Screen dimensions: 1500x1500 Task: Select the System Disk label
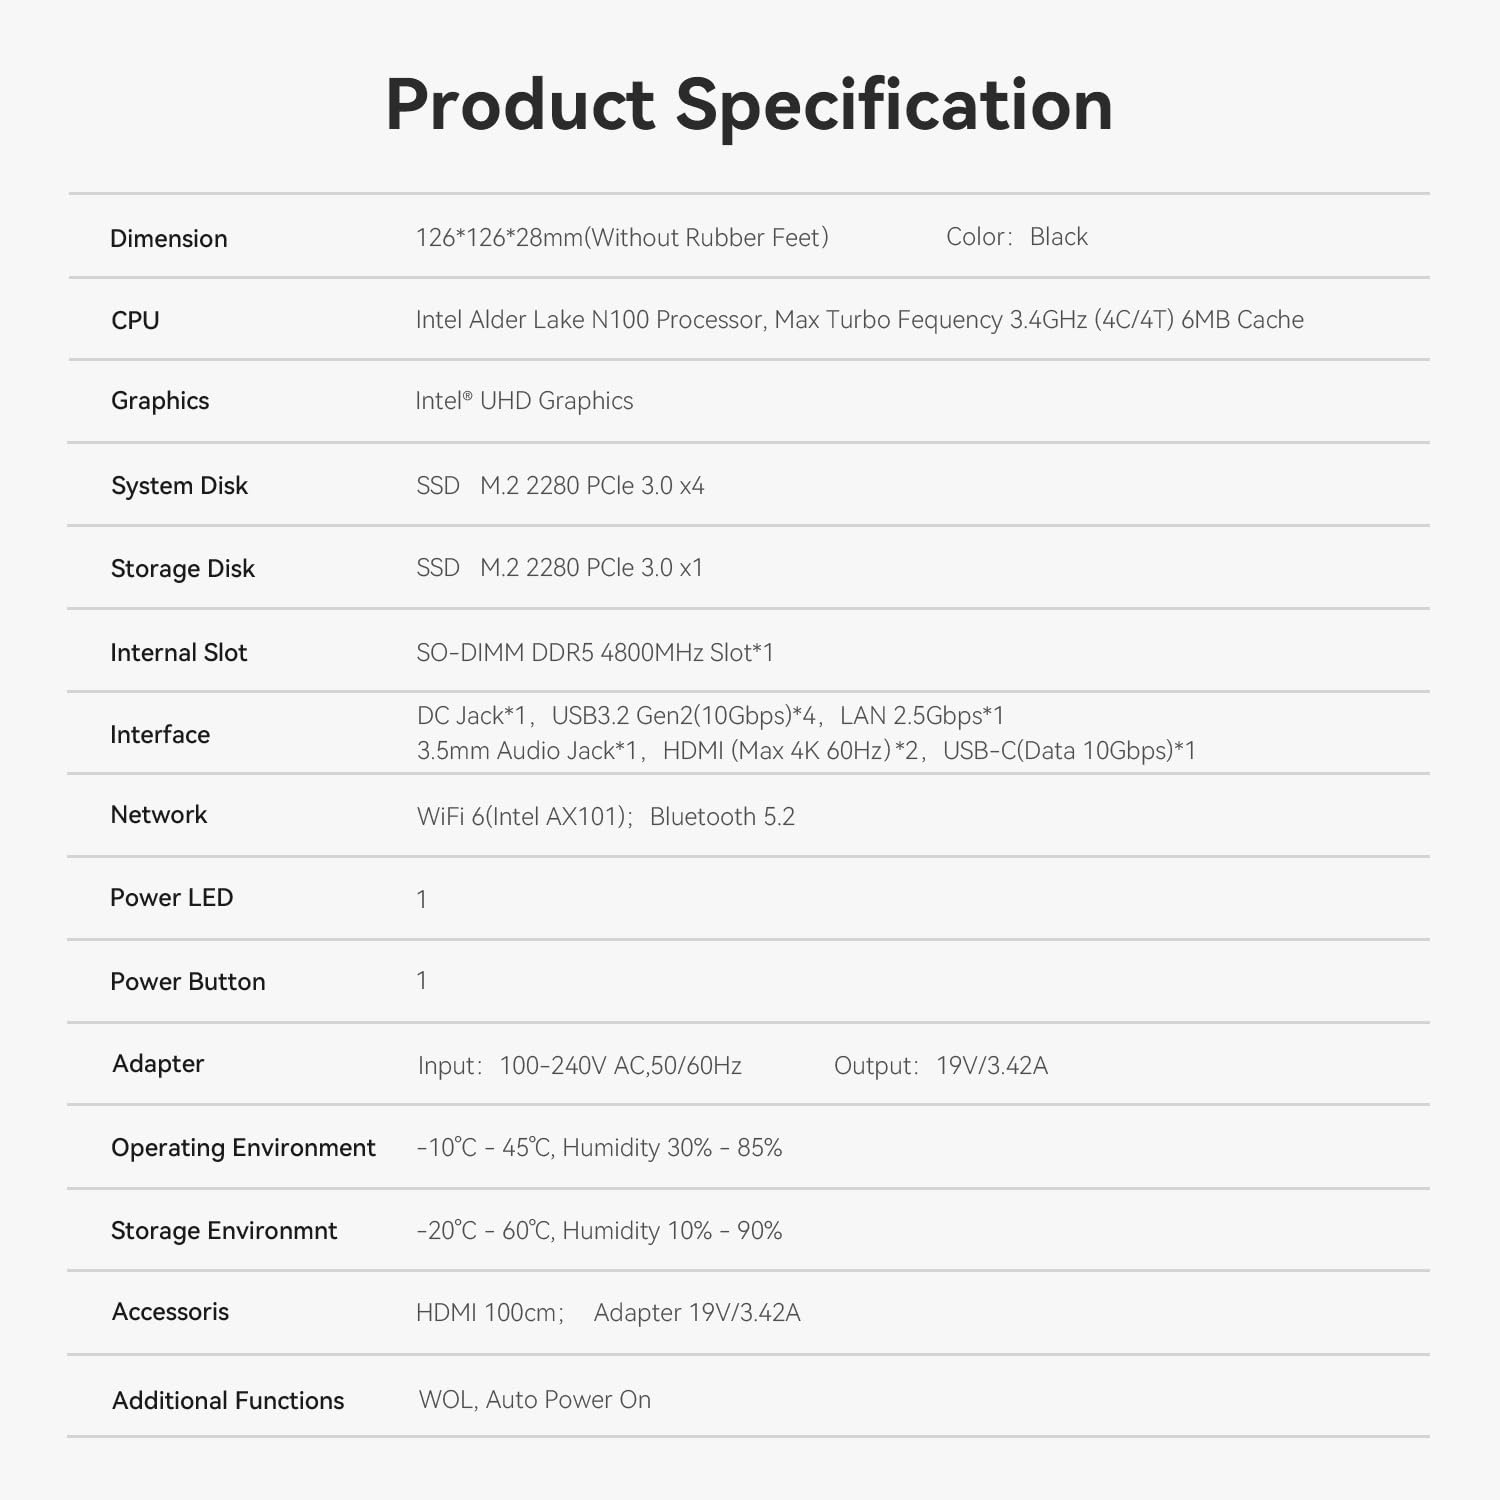click(x=179, y=486)
